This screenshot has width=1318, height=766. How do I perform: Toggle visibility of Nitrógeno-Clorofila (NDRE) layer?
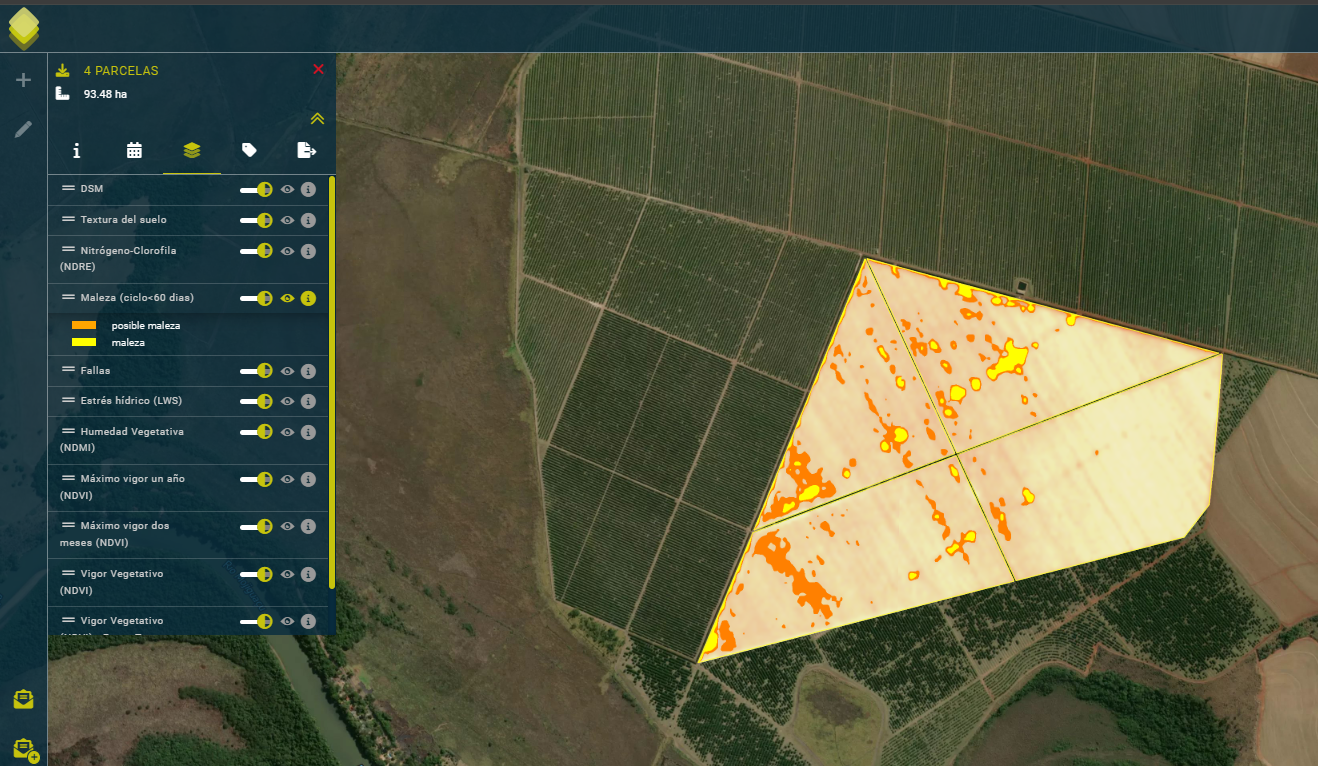pos(287,251)
